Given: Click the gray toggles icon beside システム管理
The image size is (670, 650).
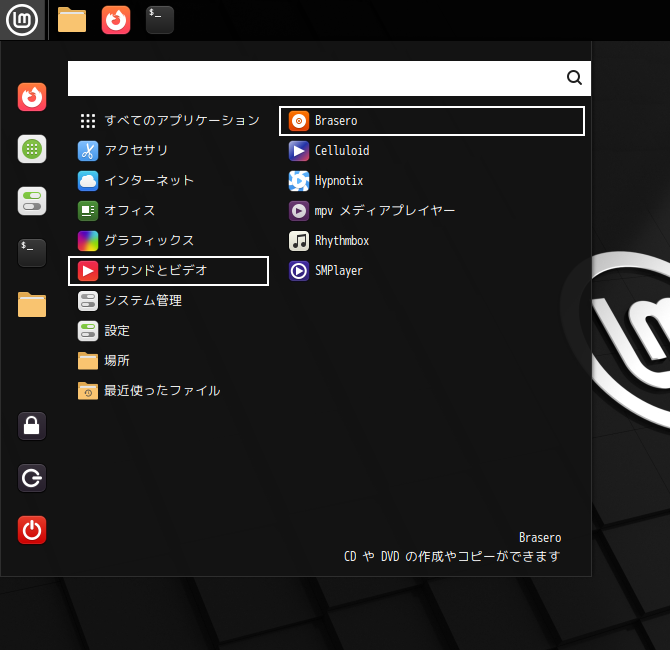Looking at the screenshot, I should click(88, 301).
